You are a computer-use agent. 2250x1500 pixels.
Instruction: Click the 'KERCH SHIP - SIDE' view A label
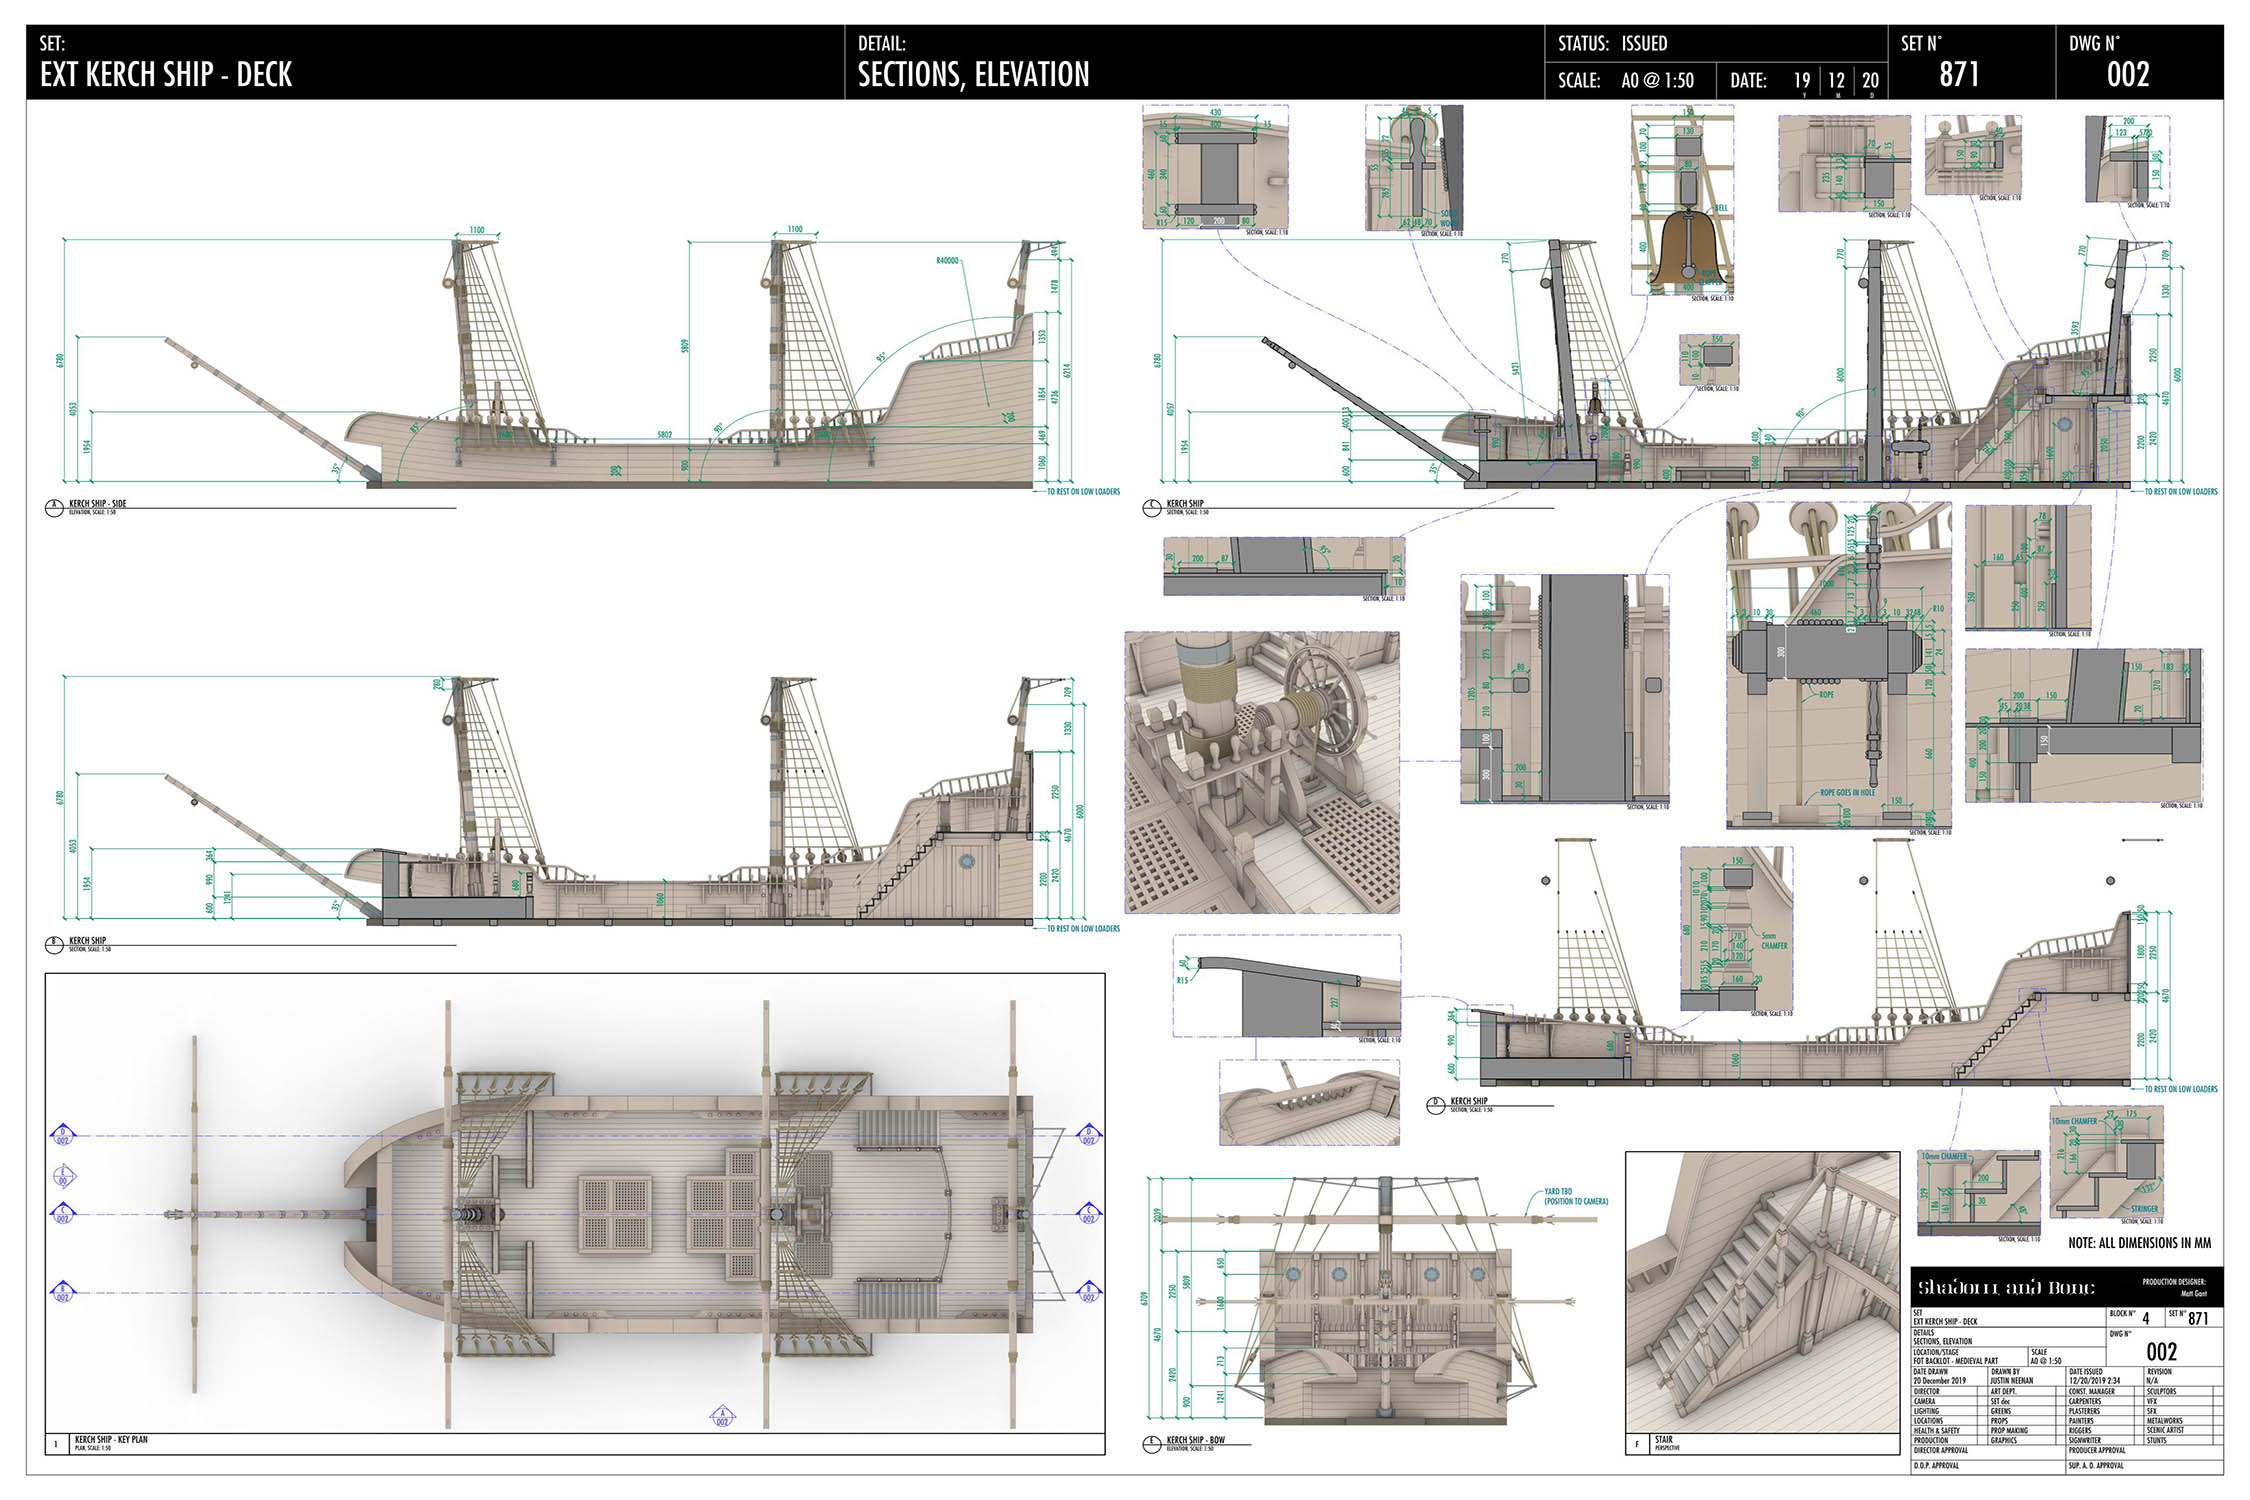[x=97, y=504]
